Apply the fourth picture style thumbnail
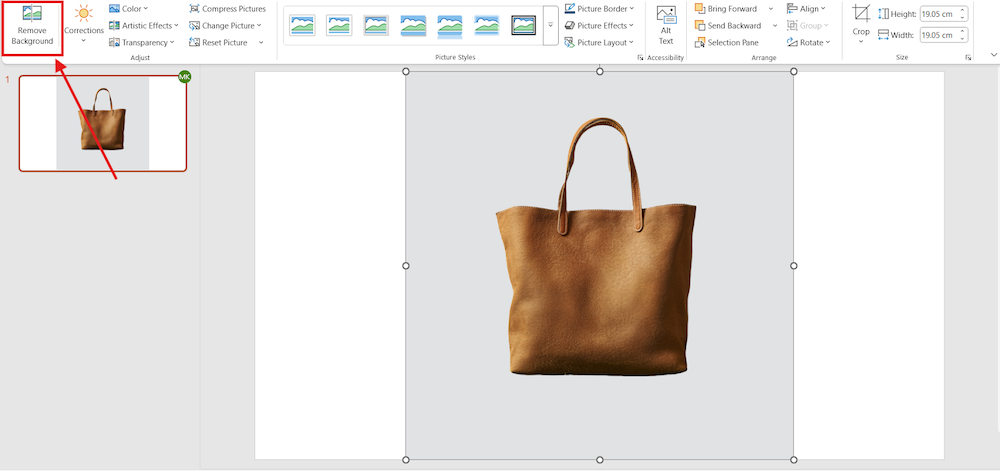This screenshot has width=1000, height=471. pyautogui.click(x=413, y=25)
